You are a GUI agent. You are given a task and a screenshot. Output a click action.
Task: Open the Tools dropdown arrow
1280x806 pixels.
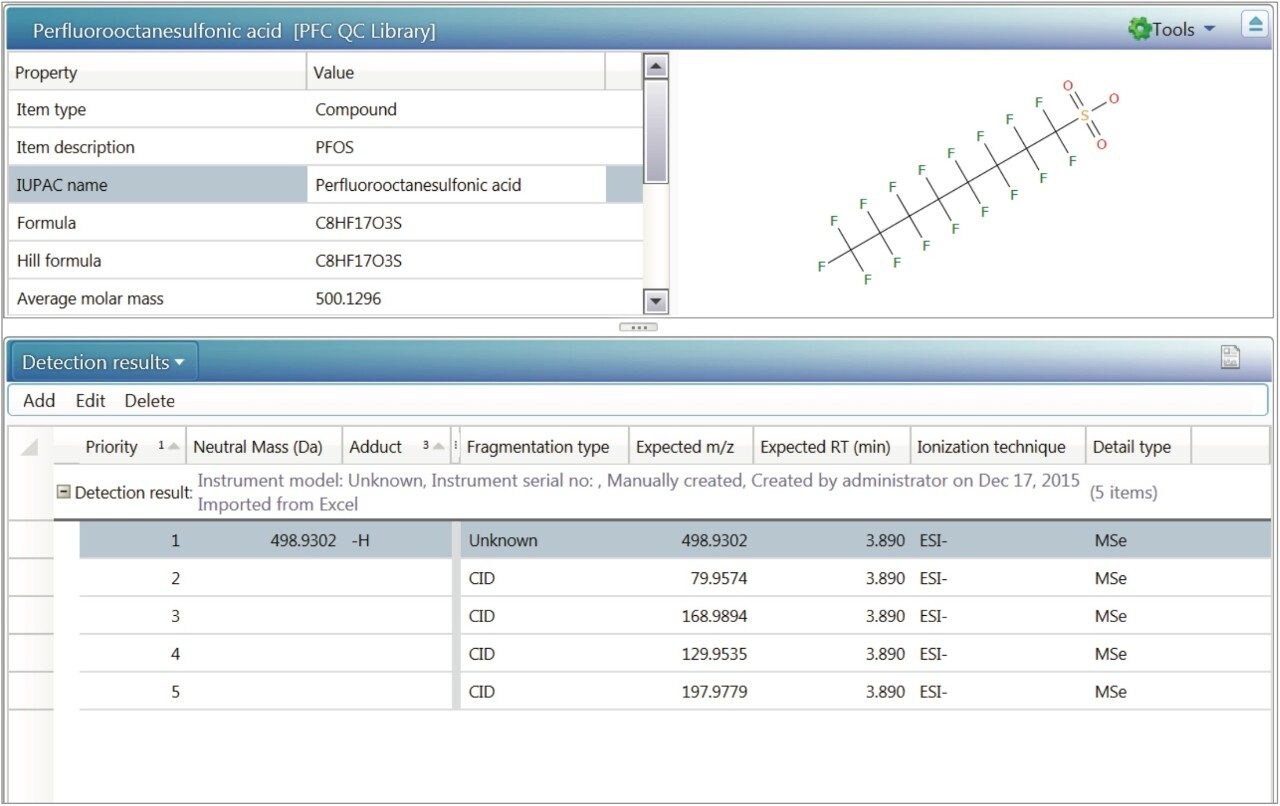1210,29
